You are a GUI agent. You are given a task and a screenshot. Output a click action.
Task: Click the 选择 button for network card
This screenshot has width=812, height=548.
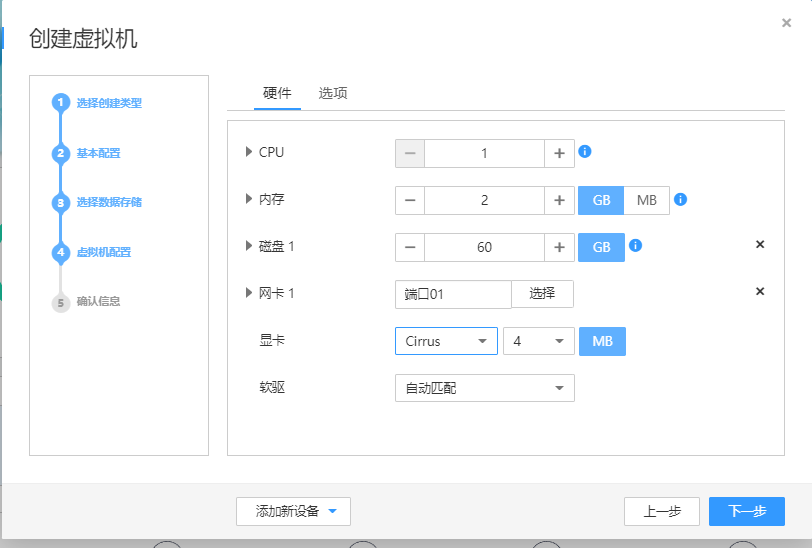pos(542,294)
